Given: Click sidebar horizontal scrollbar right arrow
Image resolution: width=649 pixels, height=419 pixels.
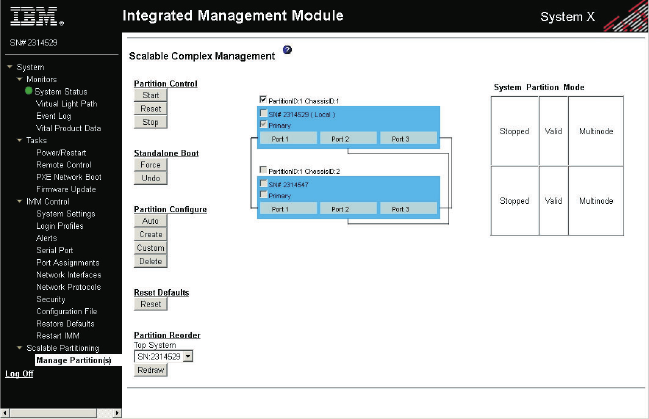Looking at the screenshot, I should [x=117, y=413].
